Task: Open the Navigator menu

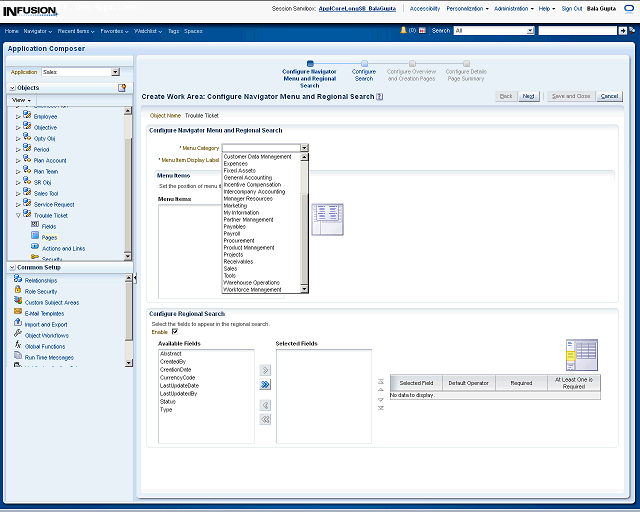Action: (37, 31)
